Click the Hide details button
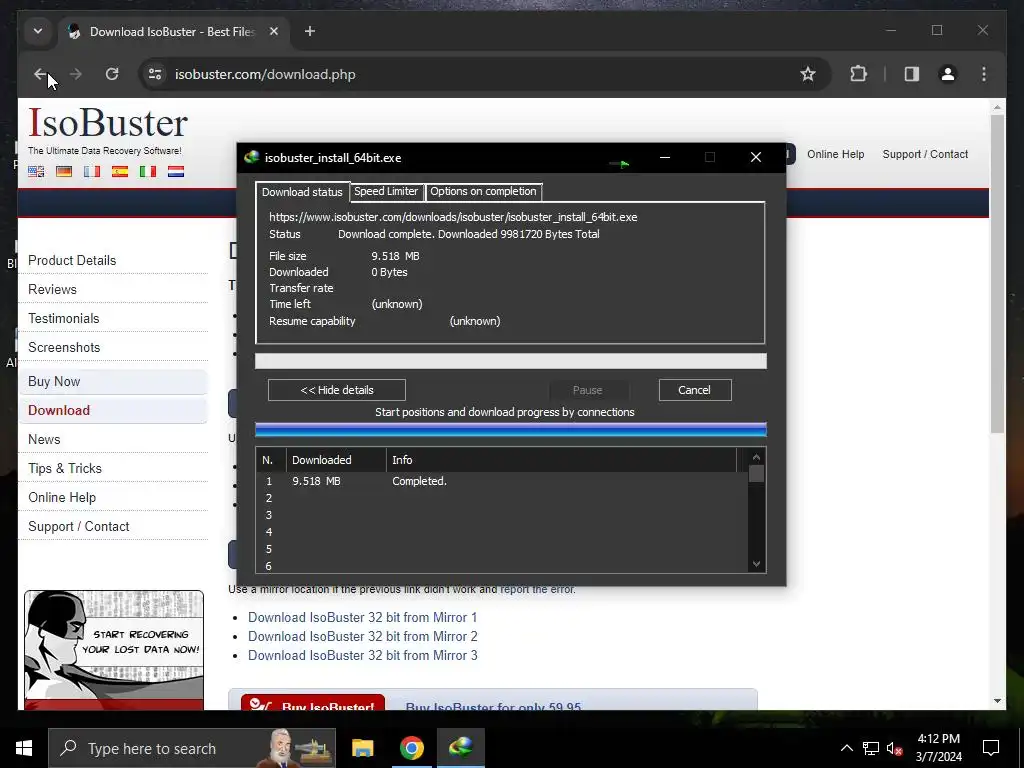This screenshot has width=1024, height=768. 336,390
